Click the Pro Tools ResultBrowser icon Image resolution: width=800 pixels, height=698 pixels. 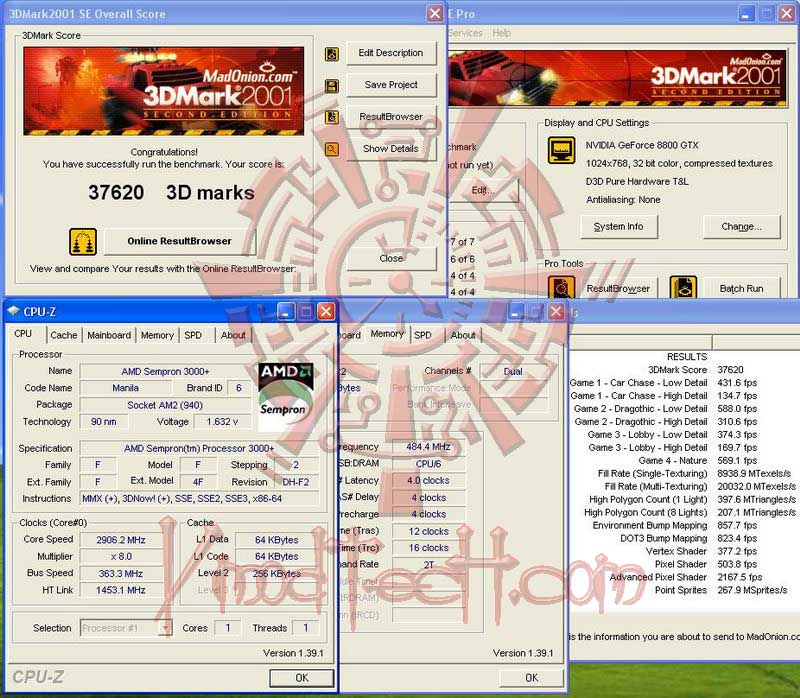point(561,288)
